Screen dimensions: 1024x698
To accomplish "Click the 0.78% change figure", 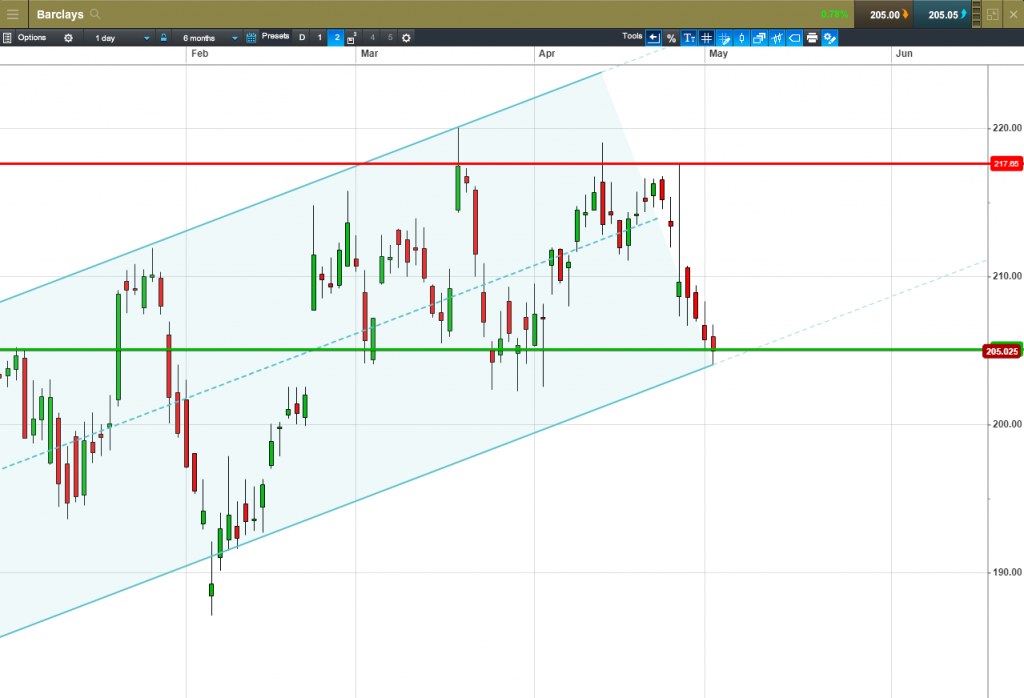I will coord(834,14).
